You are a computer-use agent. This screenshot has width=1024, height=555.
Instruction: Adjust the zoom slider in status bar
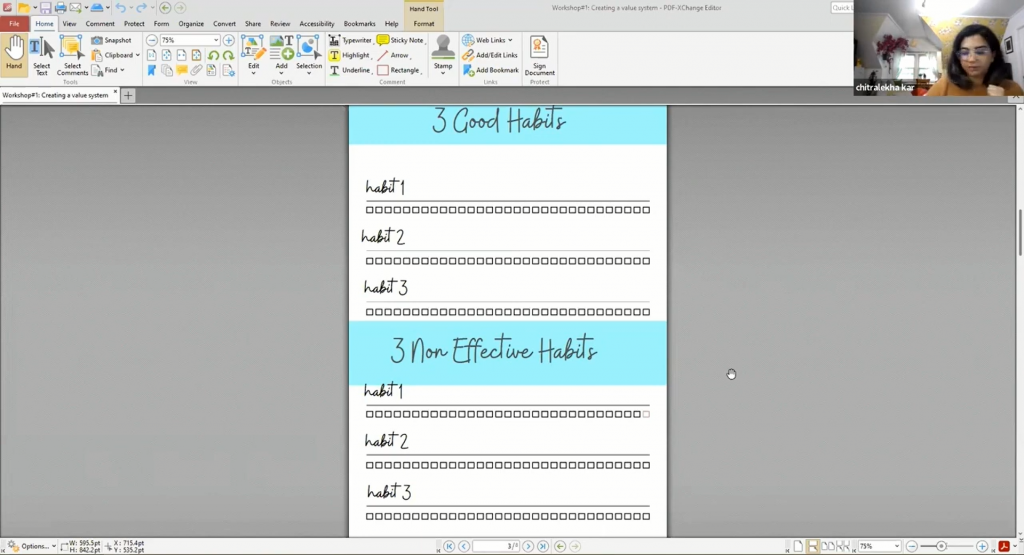click(941, 546)
